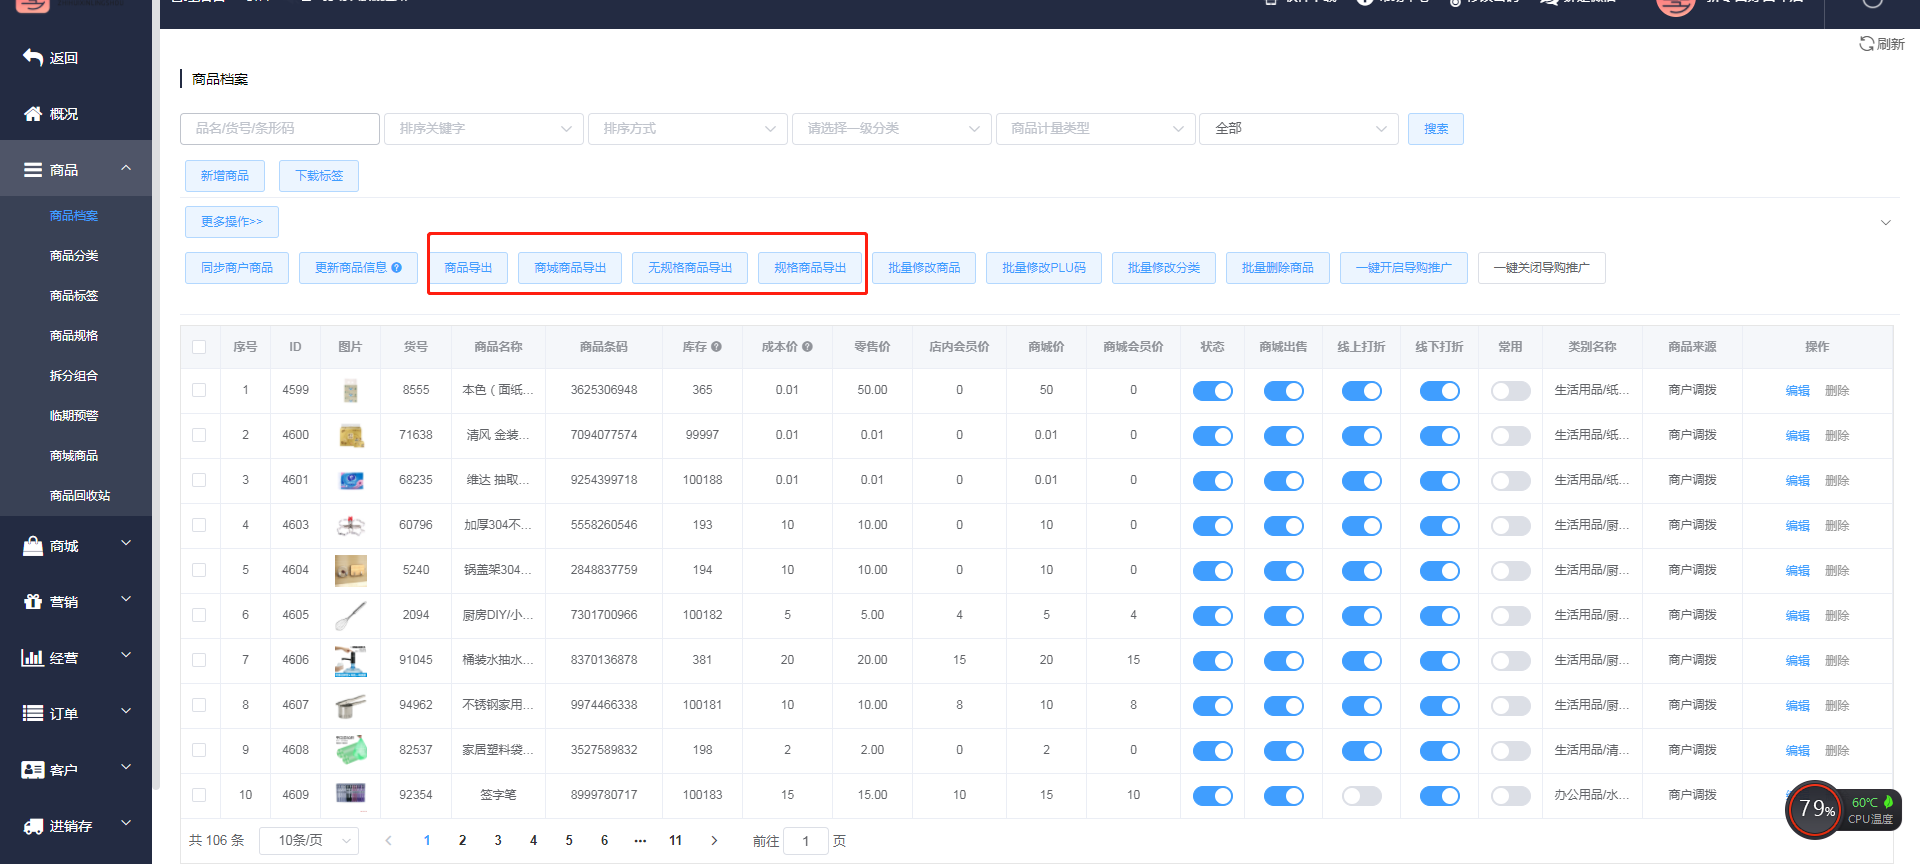This screenshot has height=864, width=1920.
Task: Click the 新增商品 button
Action: [225, 176]
